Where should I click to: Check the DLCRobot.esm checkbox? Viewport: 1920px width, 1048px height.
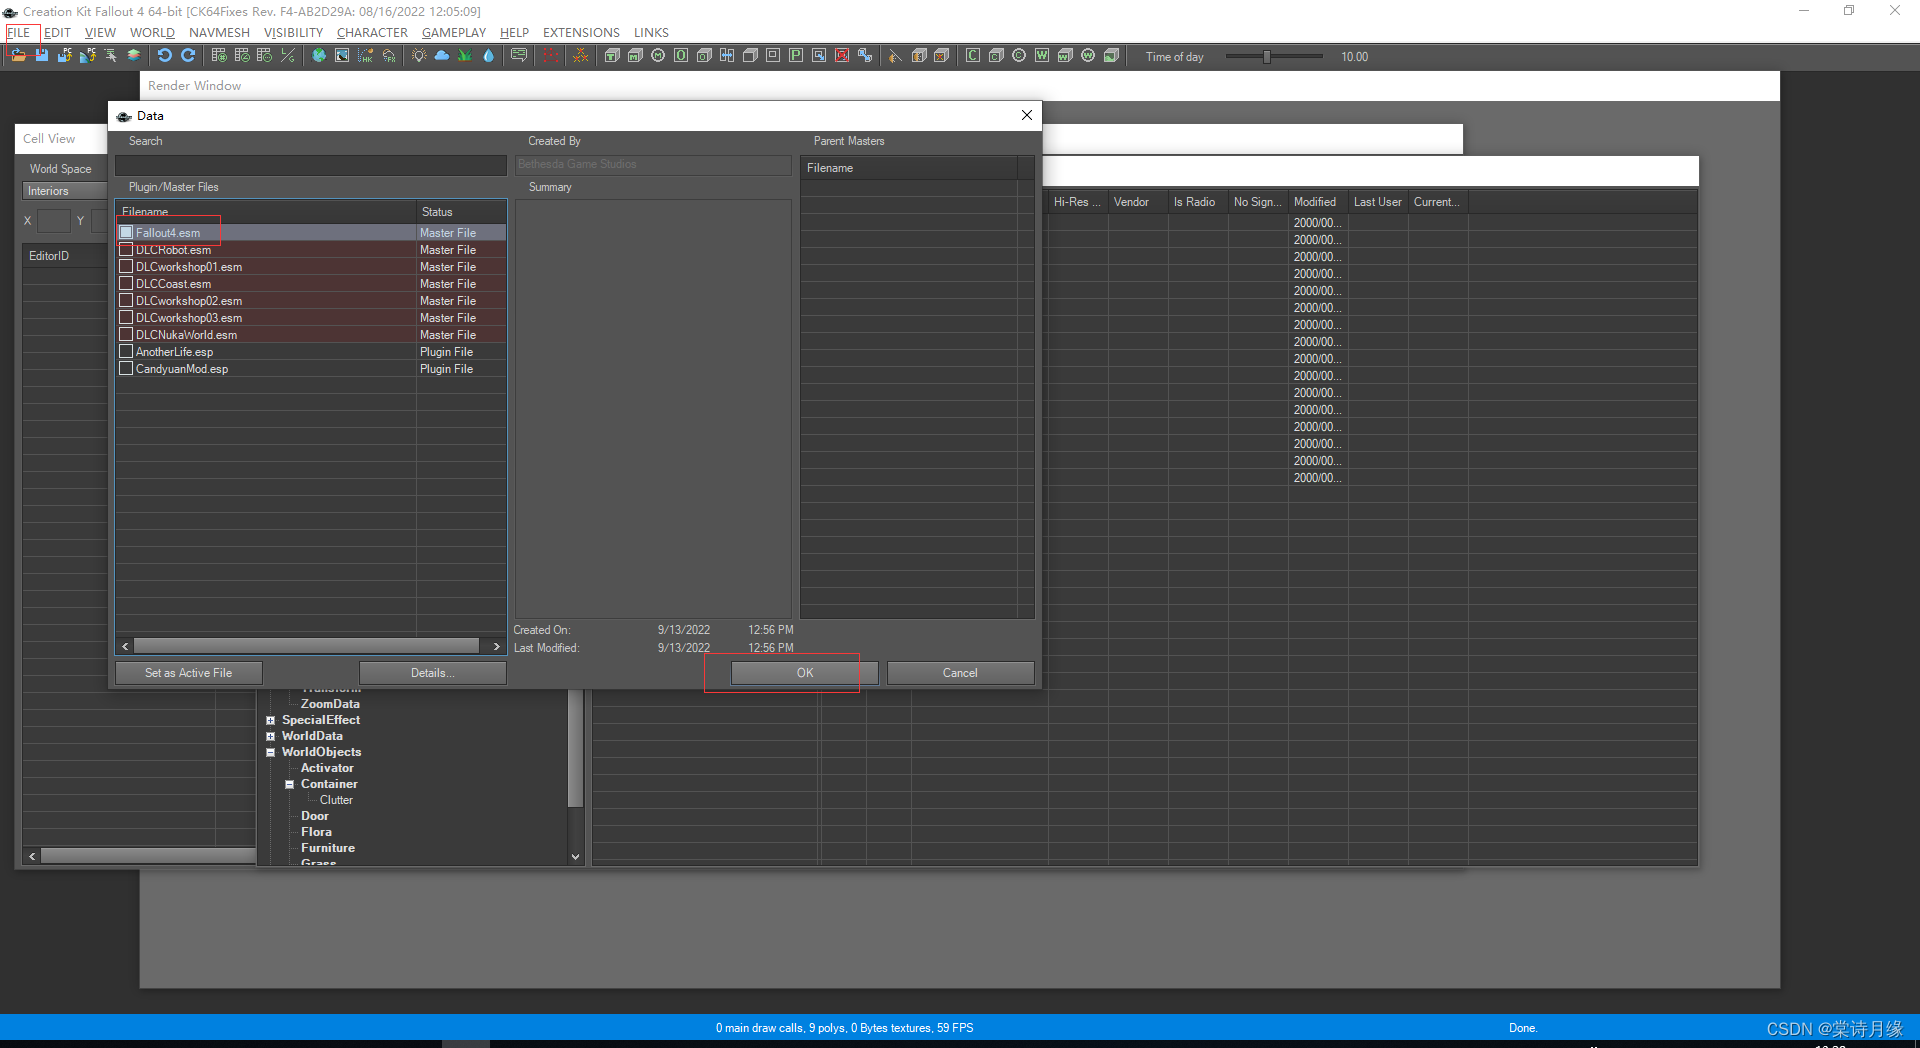[x=126, y=249]
